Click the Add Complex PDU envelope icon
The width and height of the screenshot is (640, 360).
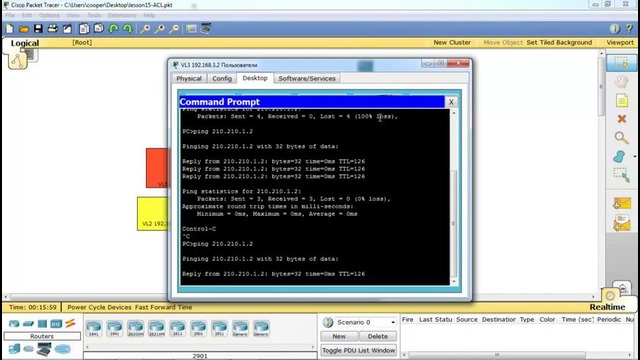622,223
